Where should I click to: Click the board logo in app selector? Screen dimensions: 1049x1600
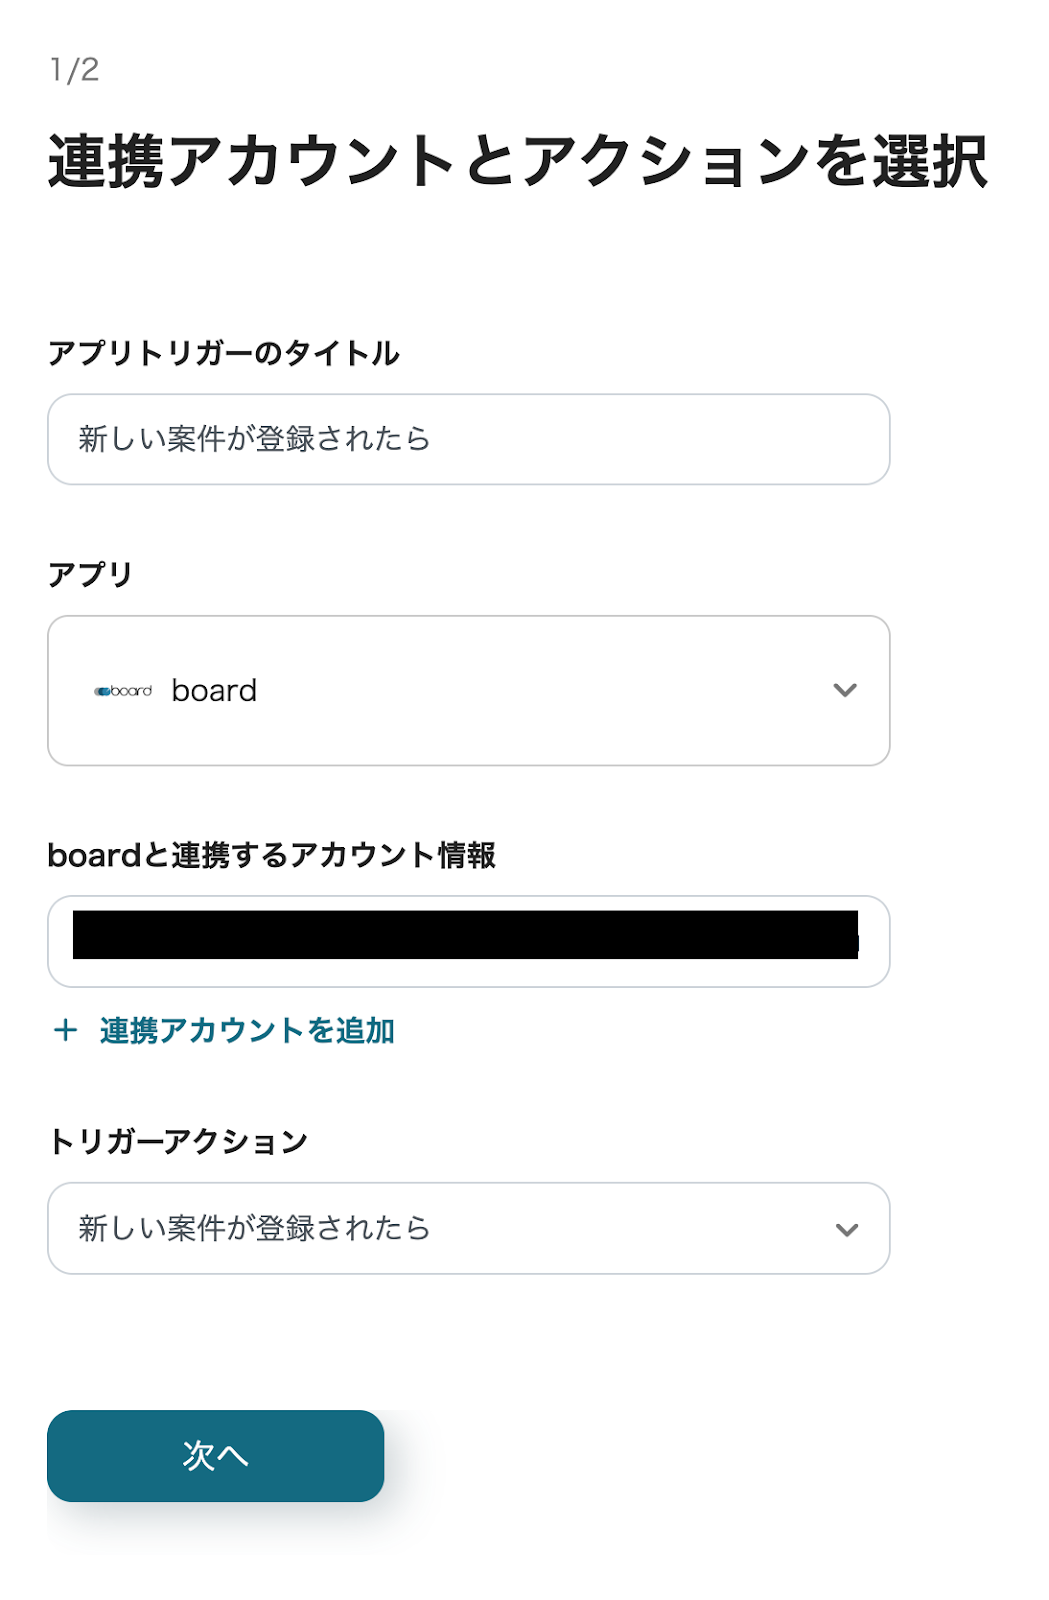(123, 691)
